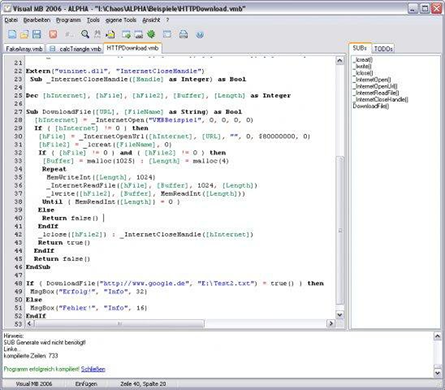Click the red close document icon
Image resolution: width=445 pixels, height=390 pixels.
pos(53,34)
